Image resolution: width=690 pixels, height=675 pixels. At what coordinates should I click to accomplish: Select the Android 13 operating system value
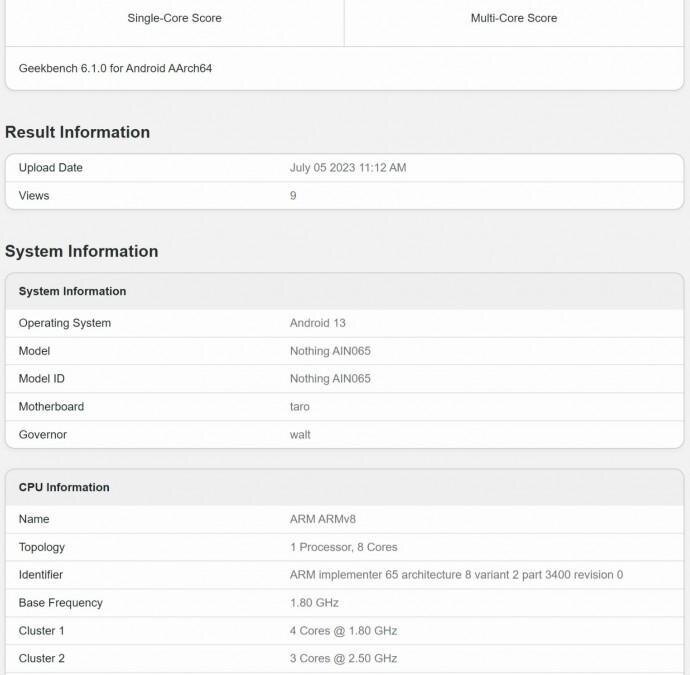pyautogui.click(x=317, y=323)
